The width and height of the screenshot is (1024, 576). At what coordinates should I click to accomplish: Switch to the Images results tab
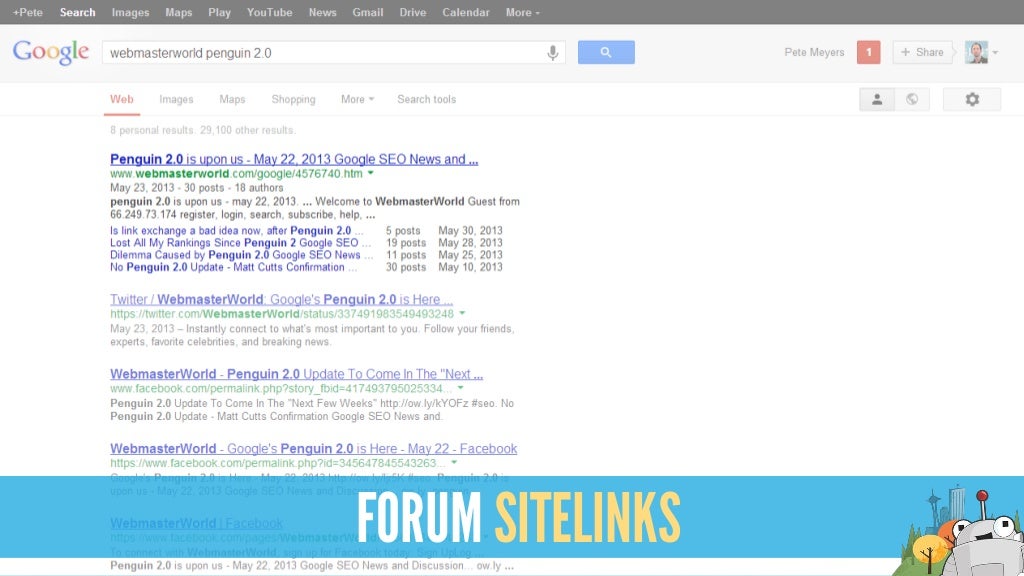(176, 99)
